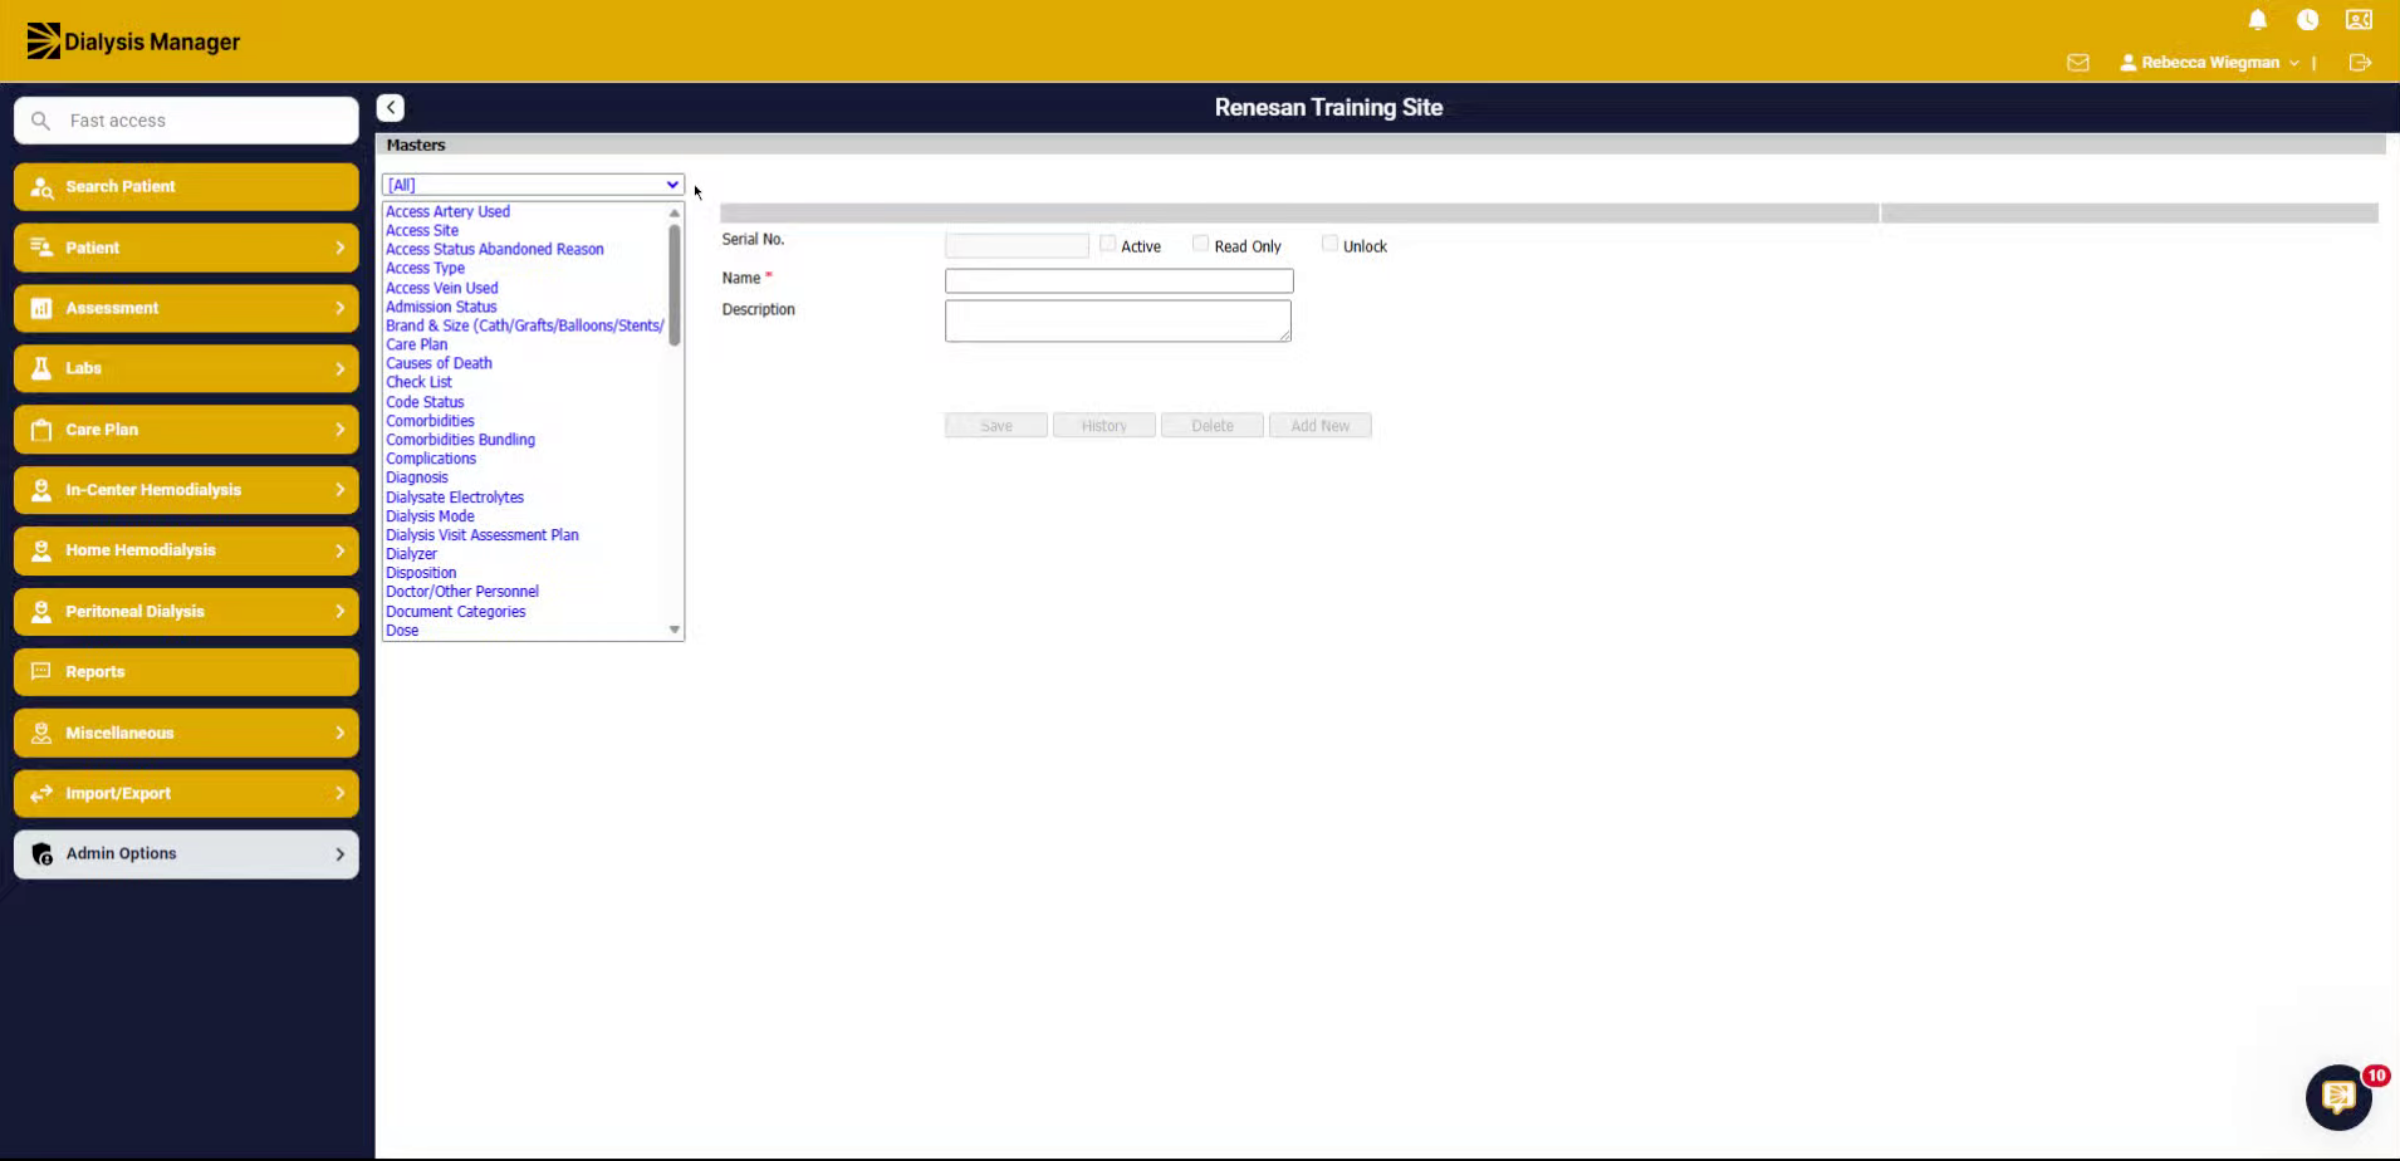The width and height of the screenshot is (2400, 1161).
Task: Click the Import/Export arrows icon
Action: coord(41,793)
